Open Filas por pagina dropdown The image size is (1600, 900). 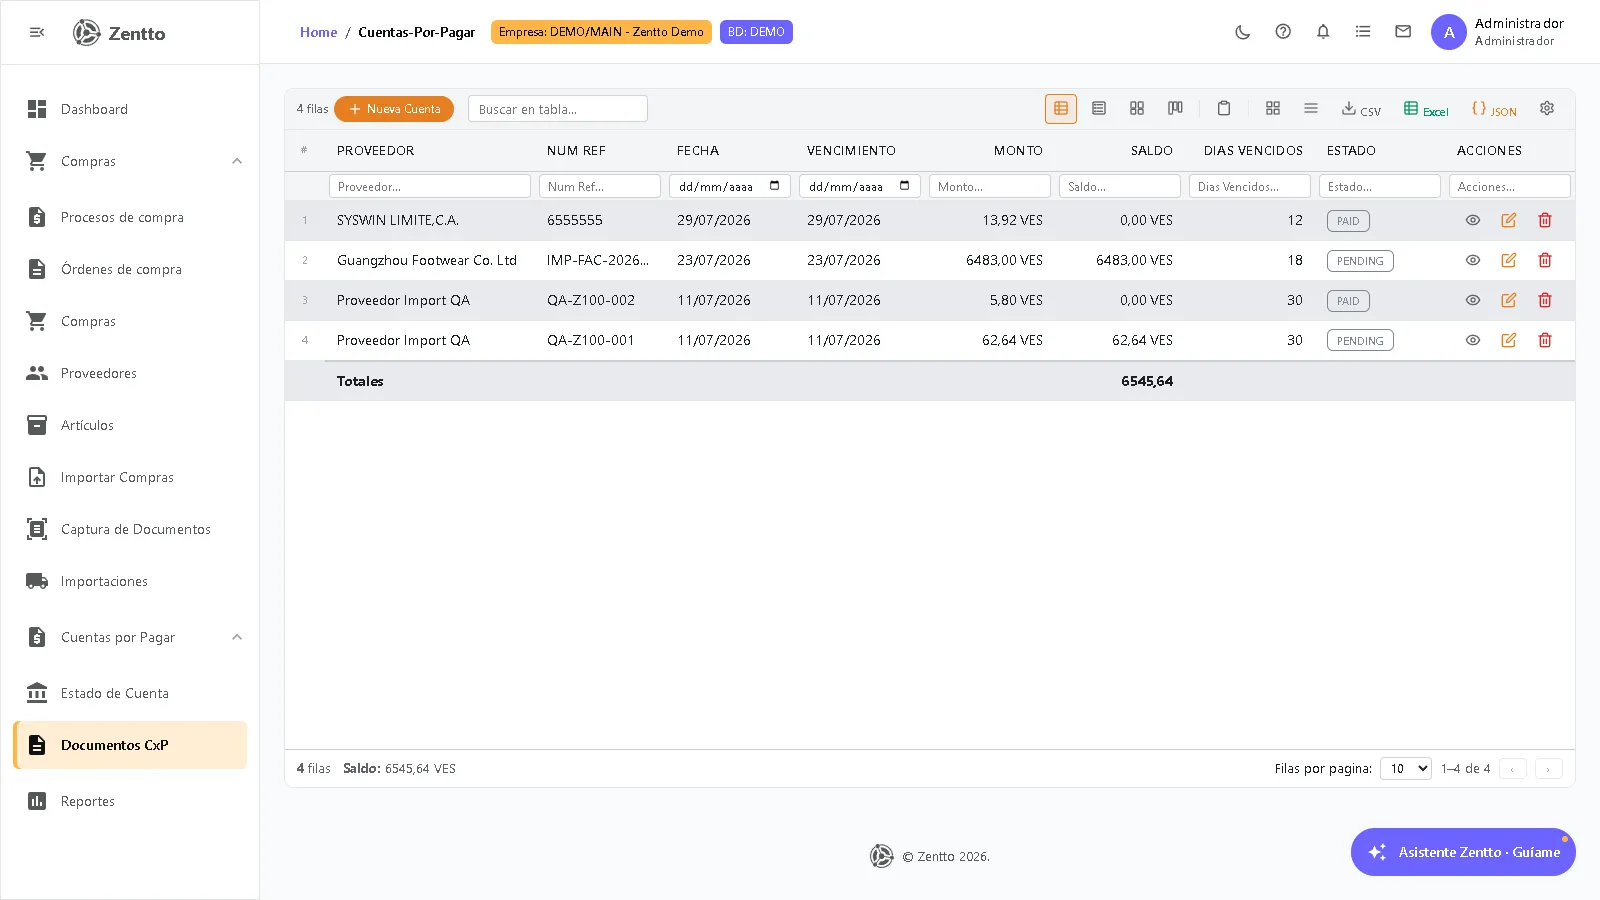pos(1406,768)
